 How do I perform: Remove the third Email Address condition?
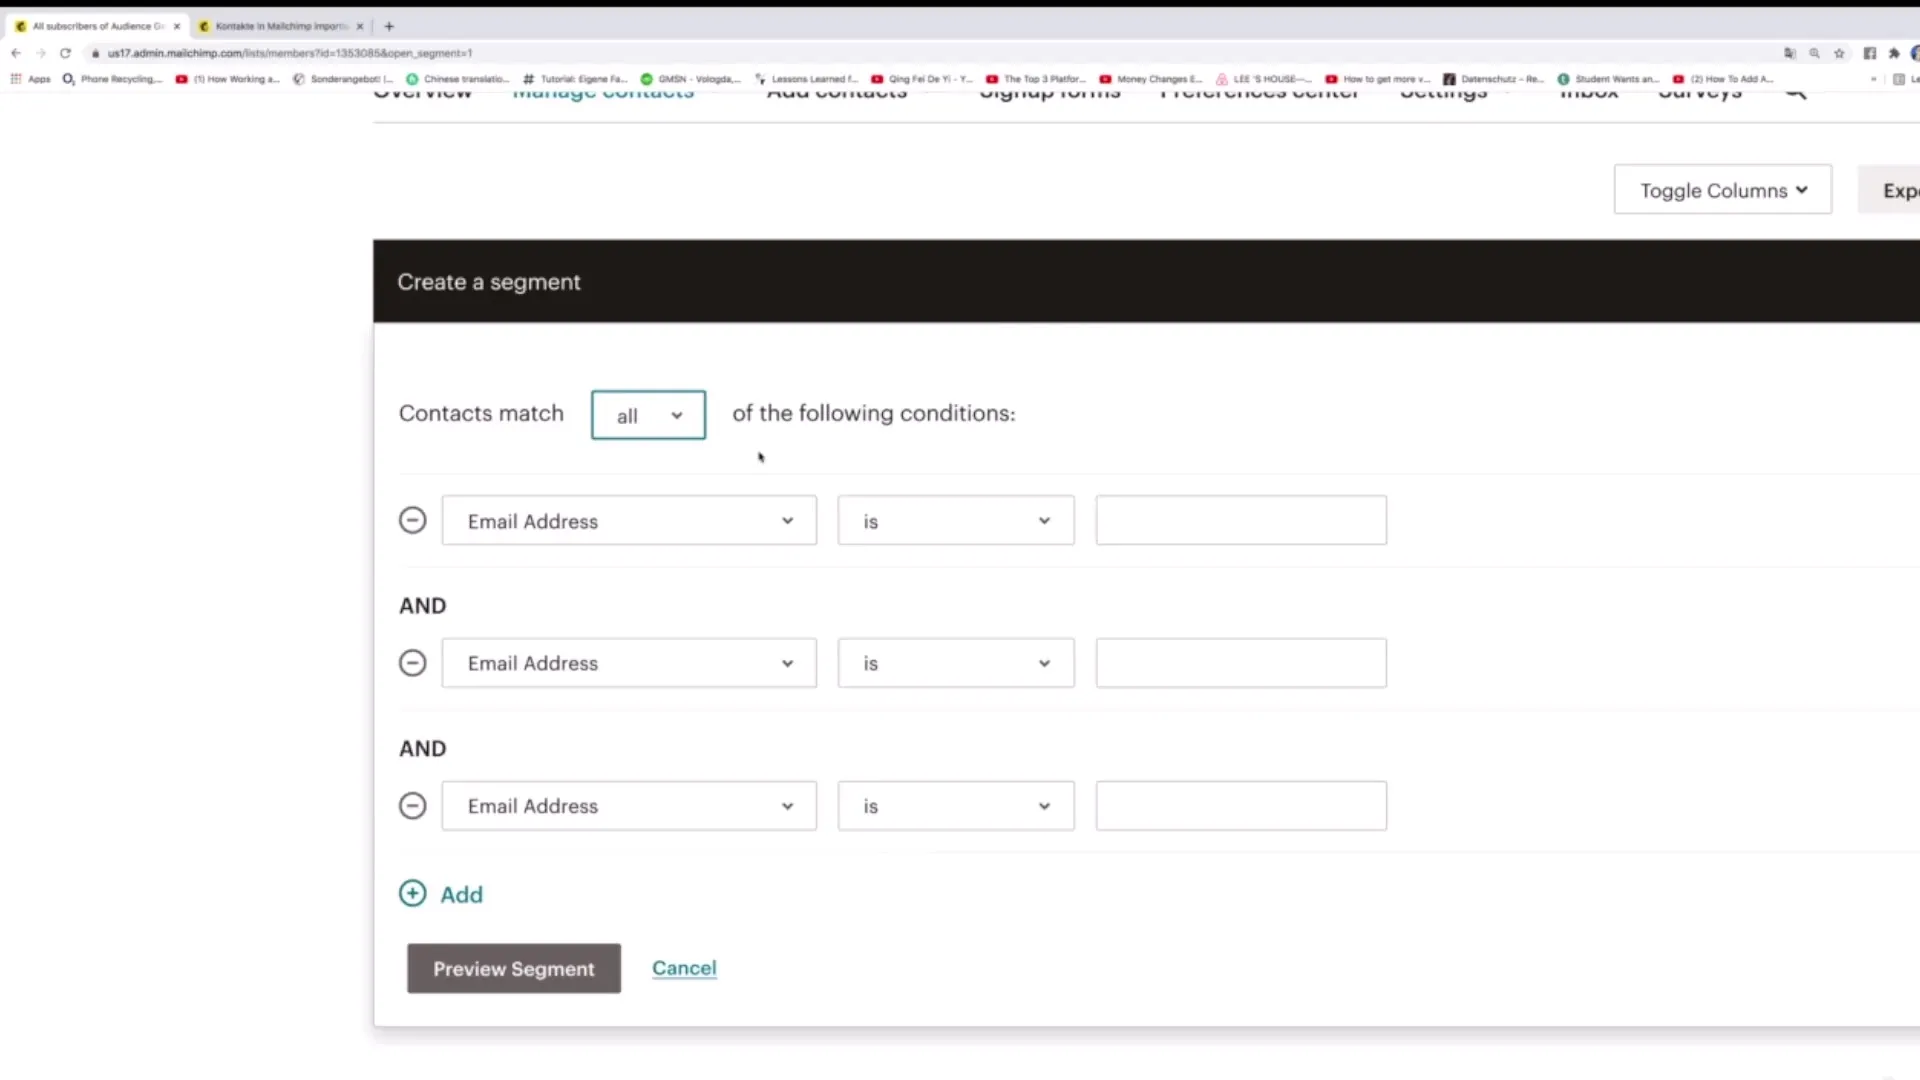(412, 806)
